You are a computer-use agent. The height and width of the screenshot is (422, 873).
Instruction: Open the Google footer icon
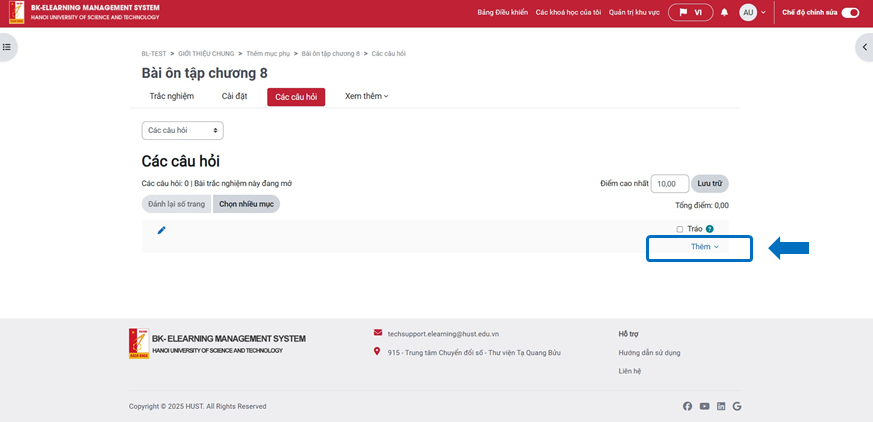click(x=737, y=406)
